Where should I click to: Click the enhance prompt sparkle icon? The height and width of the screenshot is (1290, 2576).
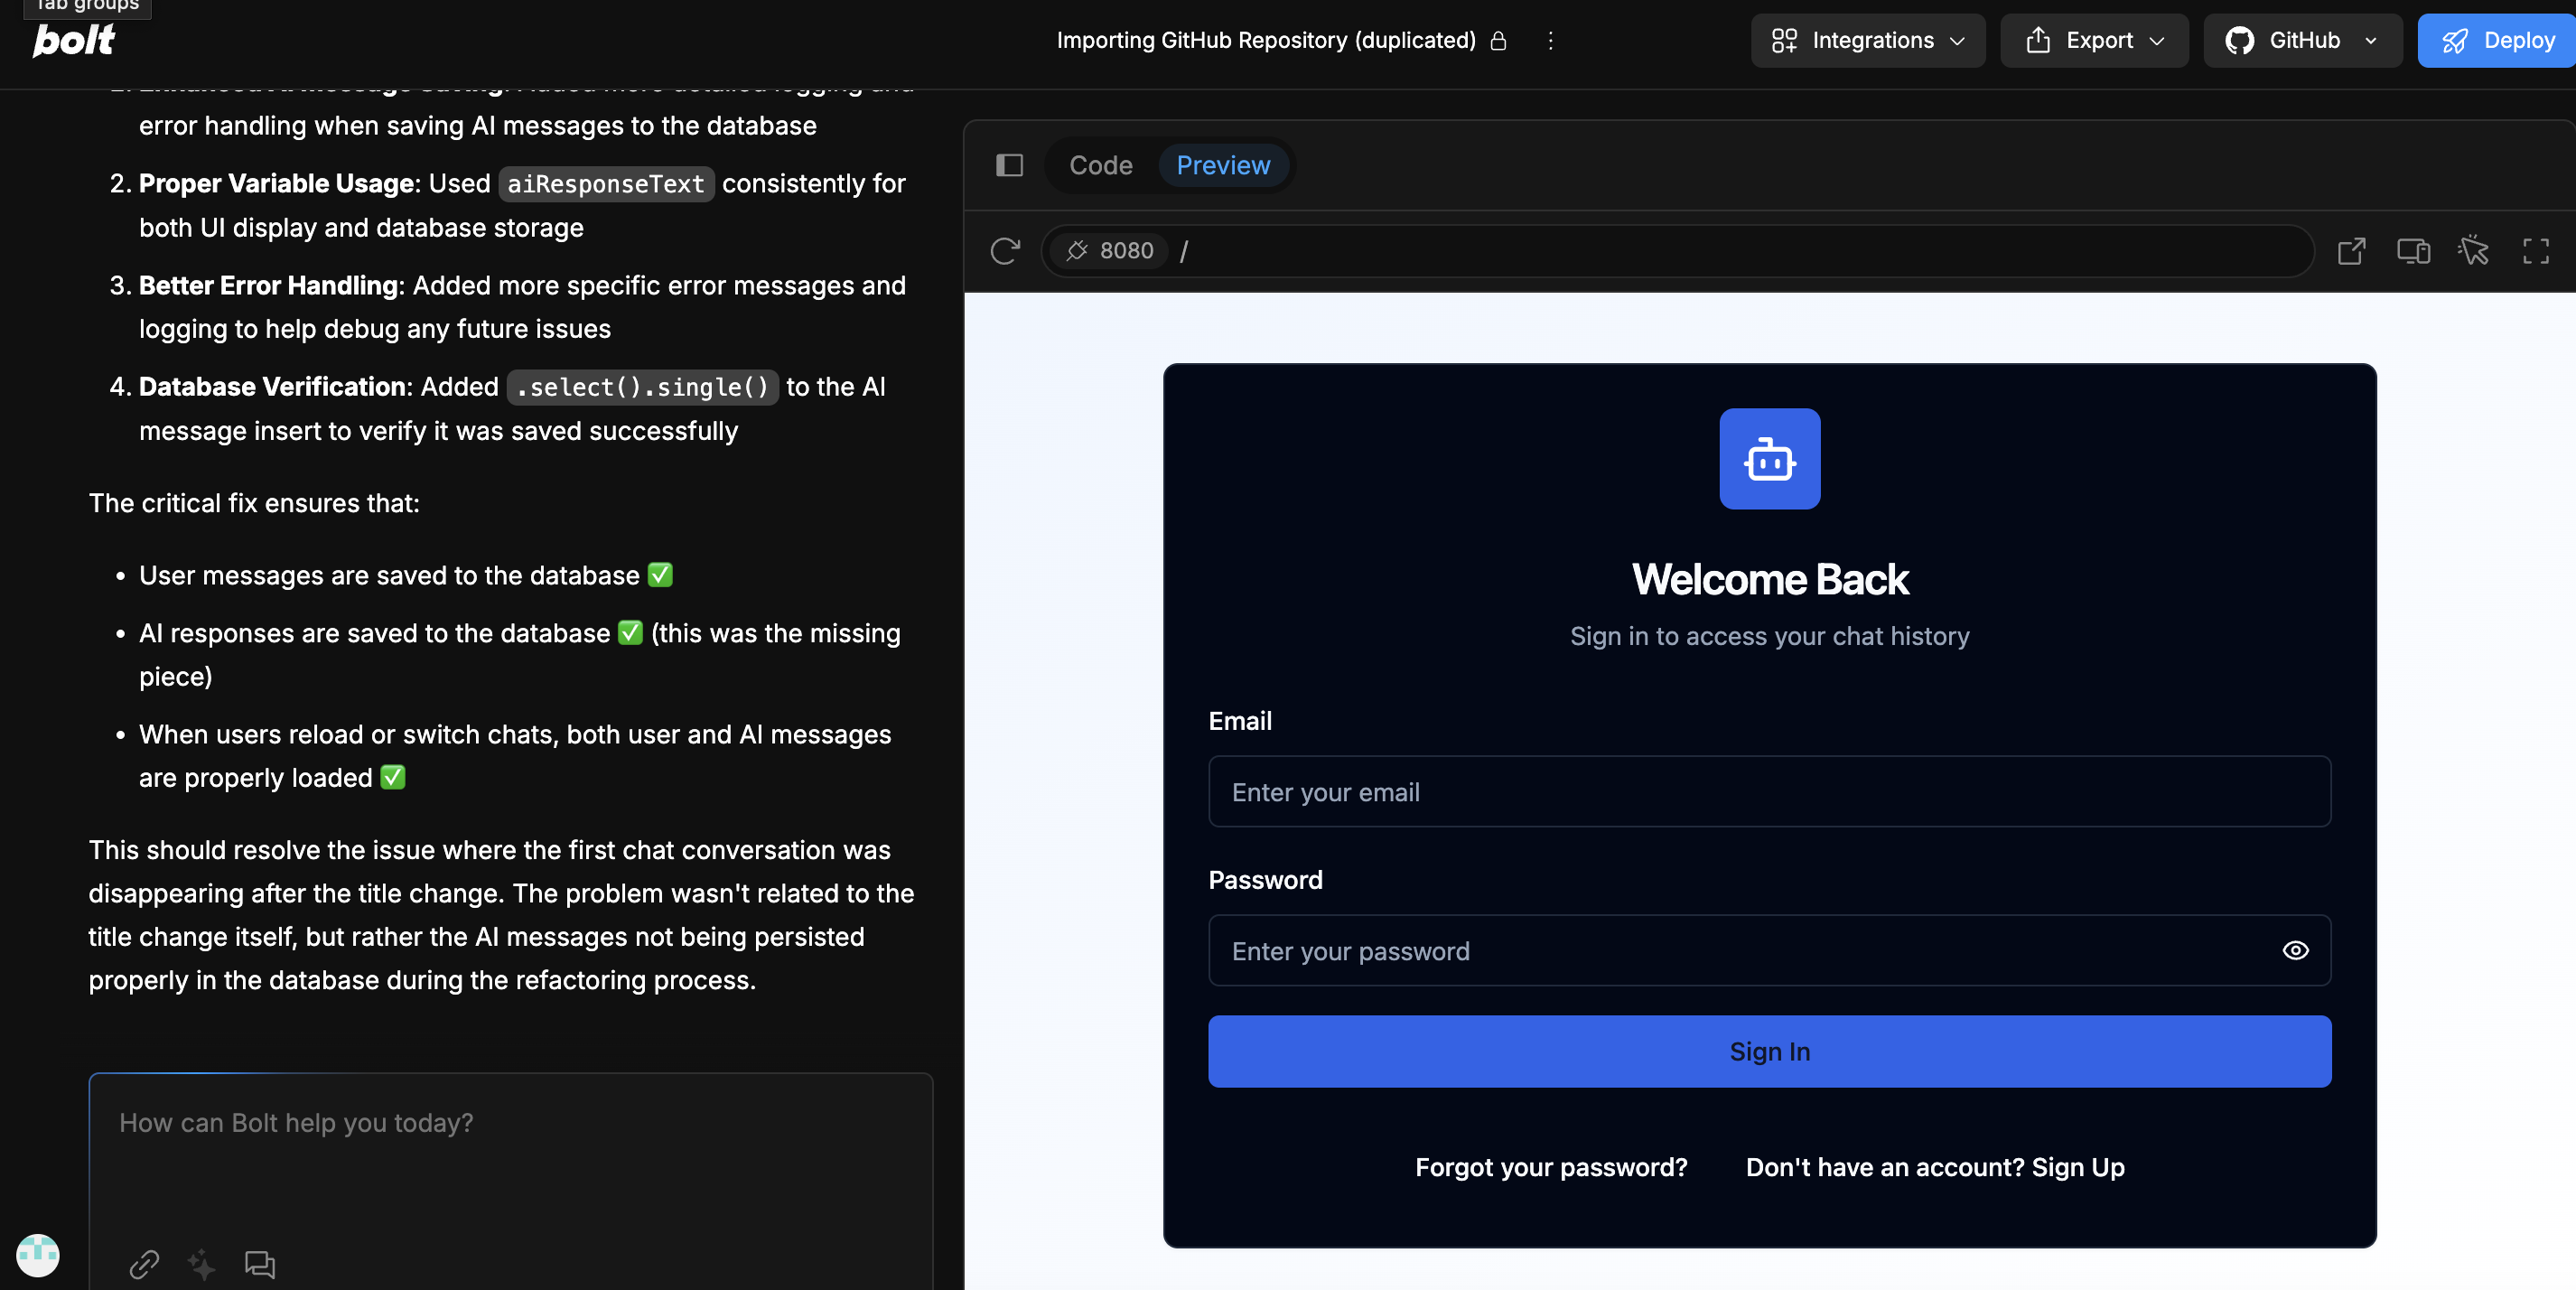tap(202, 1264)
